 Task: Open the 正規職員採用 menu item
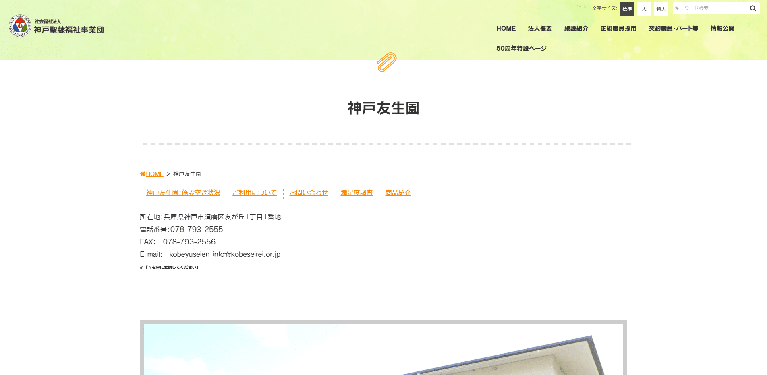pyautogui.click(x=618, y=29)
